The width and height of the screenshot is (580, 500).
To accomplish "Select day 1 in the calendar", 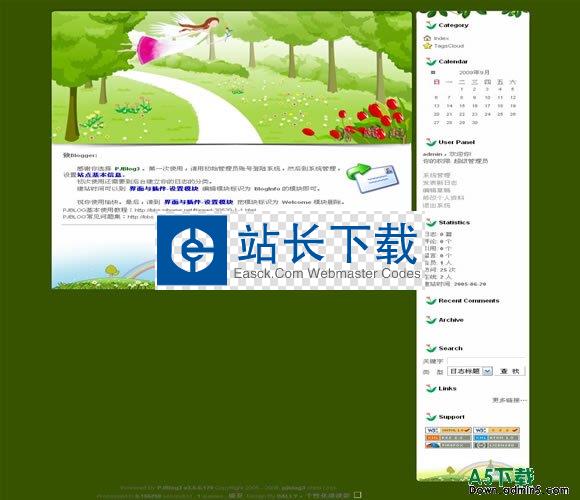I will pyautogui.click(x=462, y=89).
